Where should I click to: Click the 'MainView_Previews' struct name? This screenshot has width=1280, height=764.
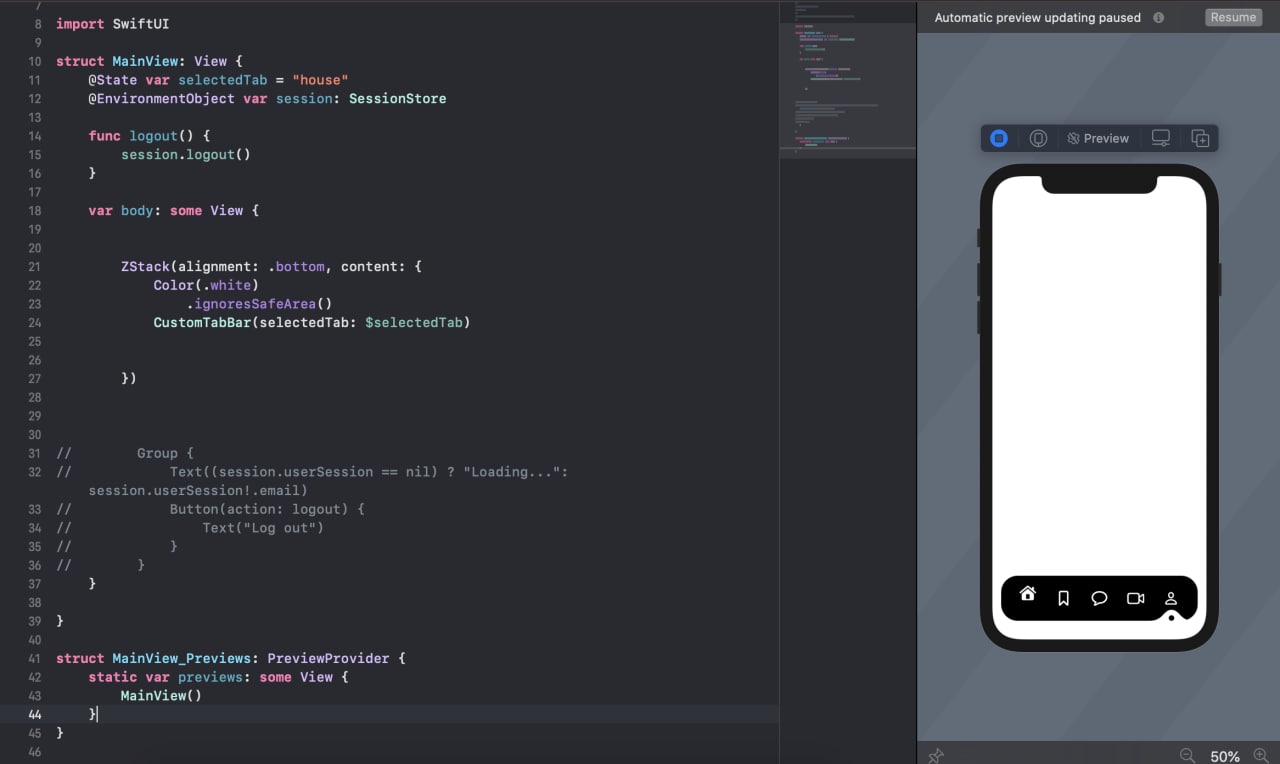pos(181,659)
